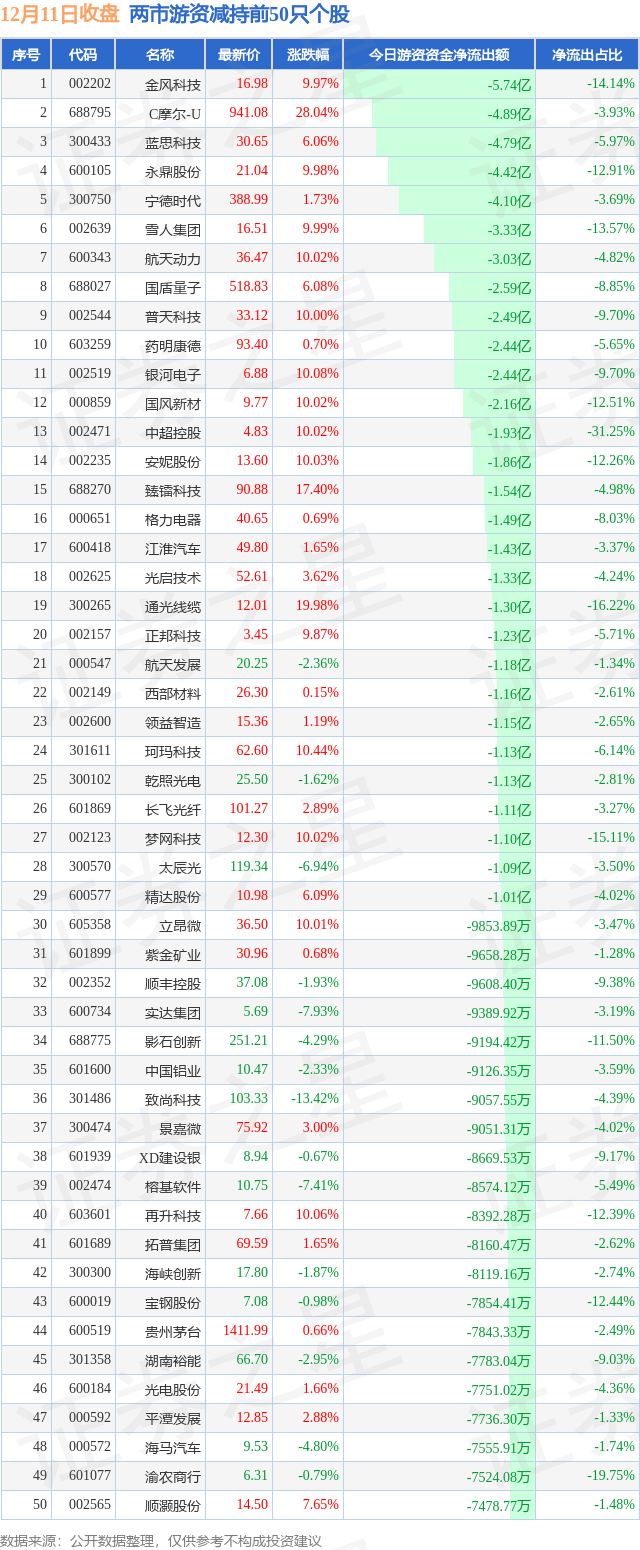Viewport: 640px width, 1550px height.
Task: Select stock name 再升科技
Action: coord(173,1215)
